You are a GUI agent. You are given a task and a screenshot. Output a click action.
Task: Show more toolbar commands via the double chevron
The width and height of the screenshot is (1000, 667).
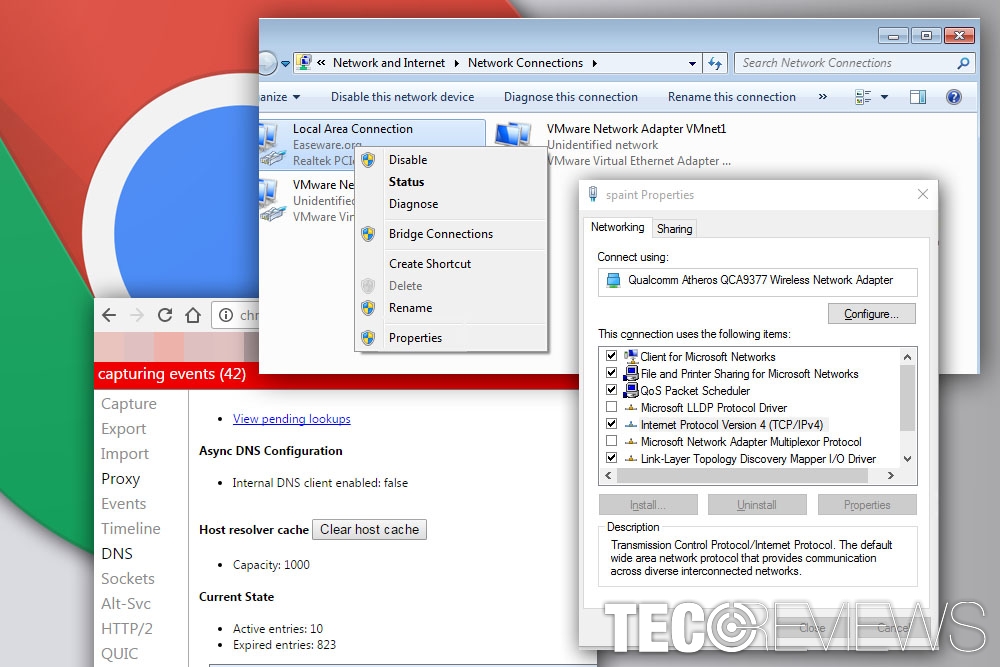pyautogui.click(x=823, y=97)
